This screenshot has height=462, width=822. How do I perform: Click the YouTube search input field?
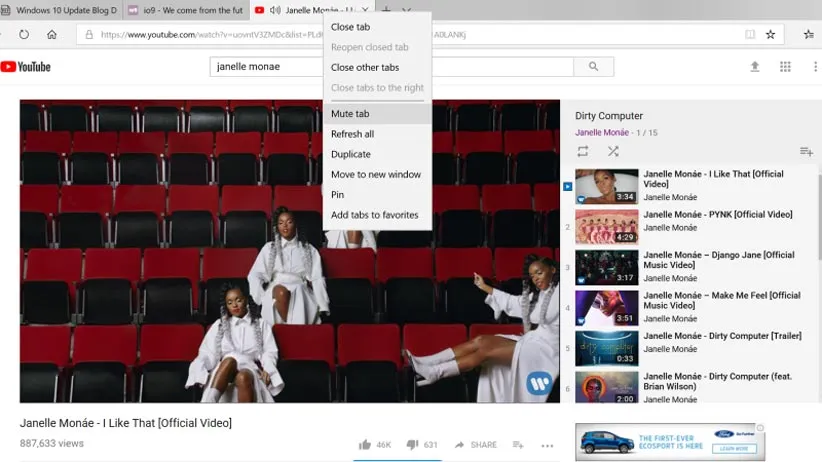[x=390, y=67]
